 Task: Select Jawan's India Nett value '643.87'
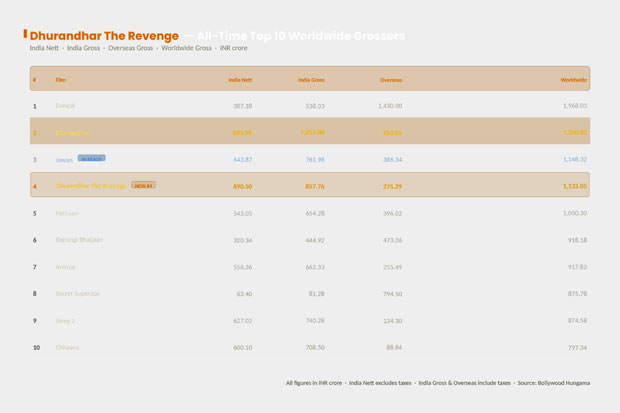pyautogui.click(x=242, y=159)
